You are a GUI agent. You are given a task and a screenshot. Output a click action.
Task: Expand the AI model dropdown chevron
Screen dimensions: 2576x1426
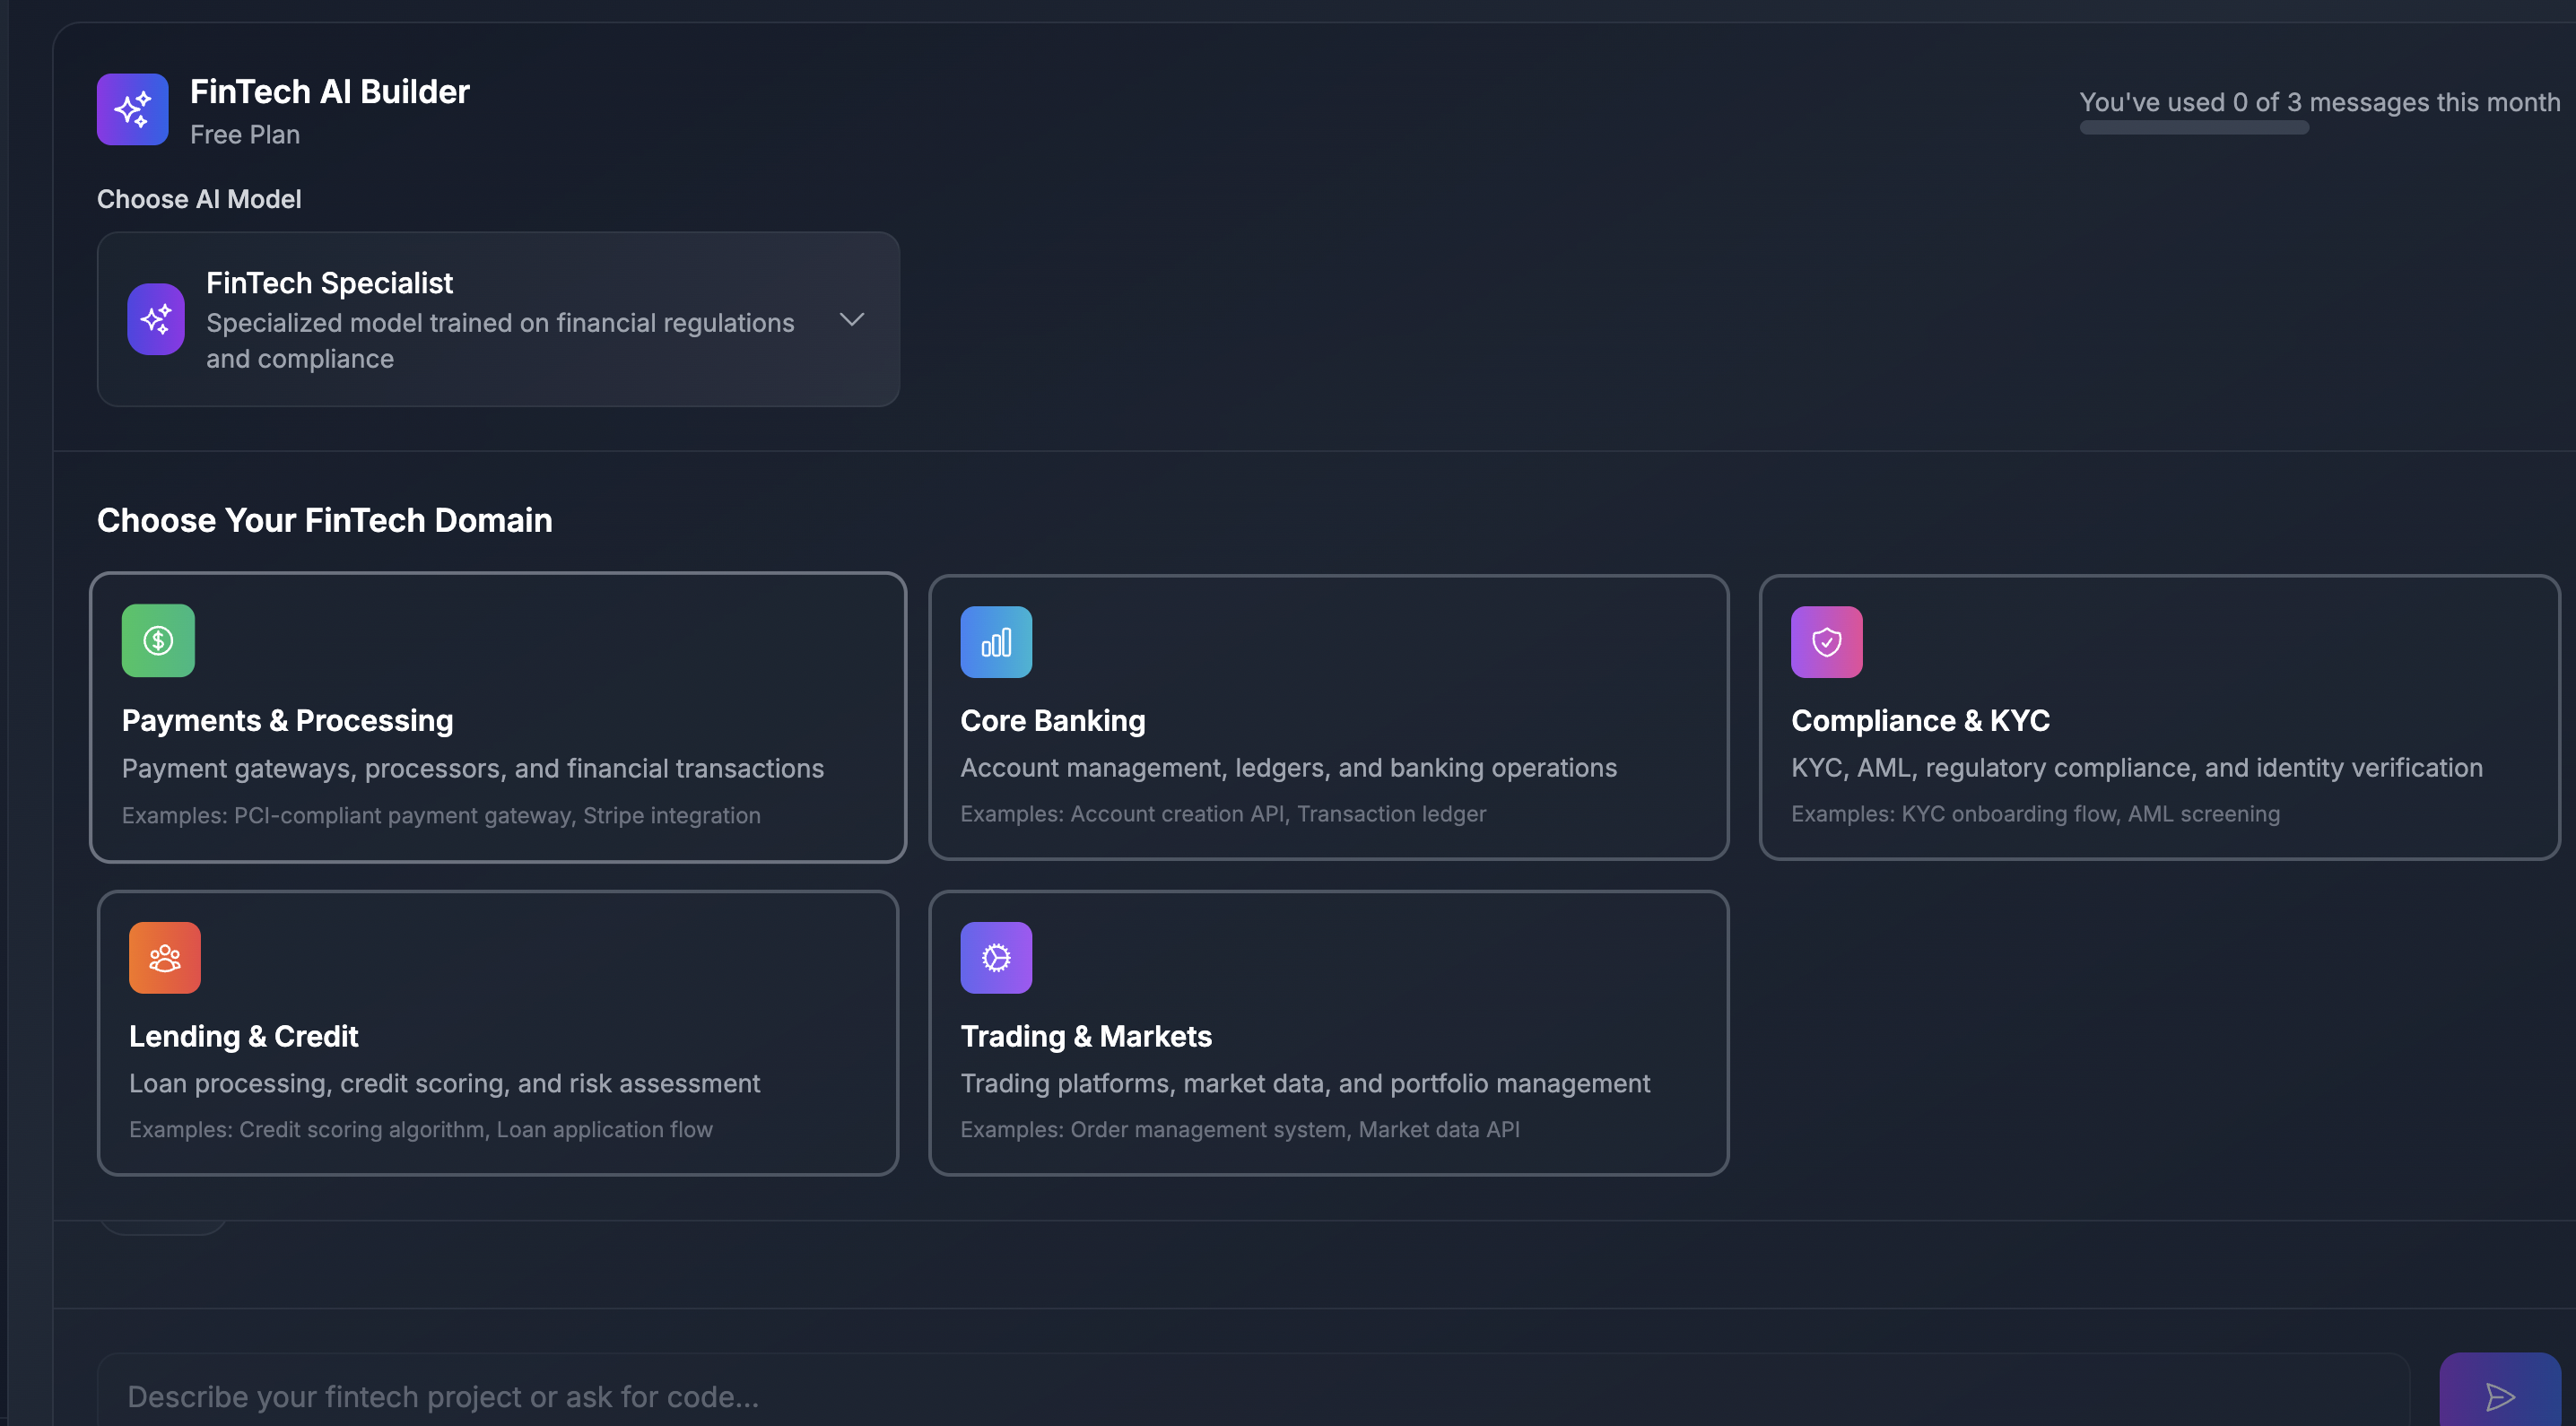[x=852, y=319]
